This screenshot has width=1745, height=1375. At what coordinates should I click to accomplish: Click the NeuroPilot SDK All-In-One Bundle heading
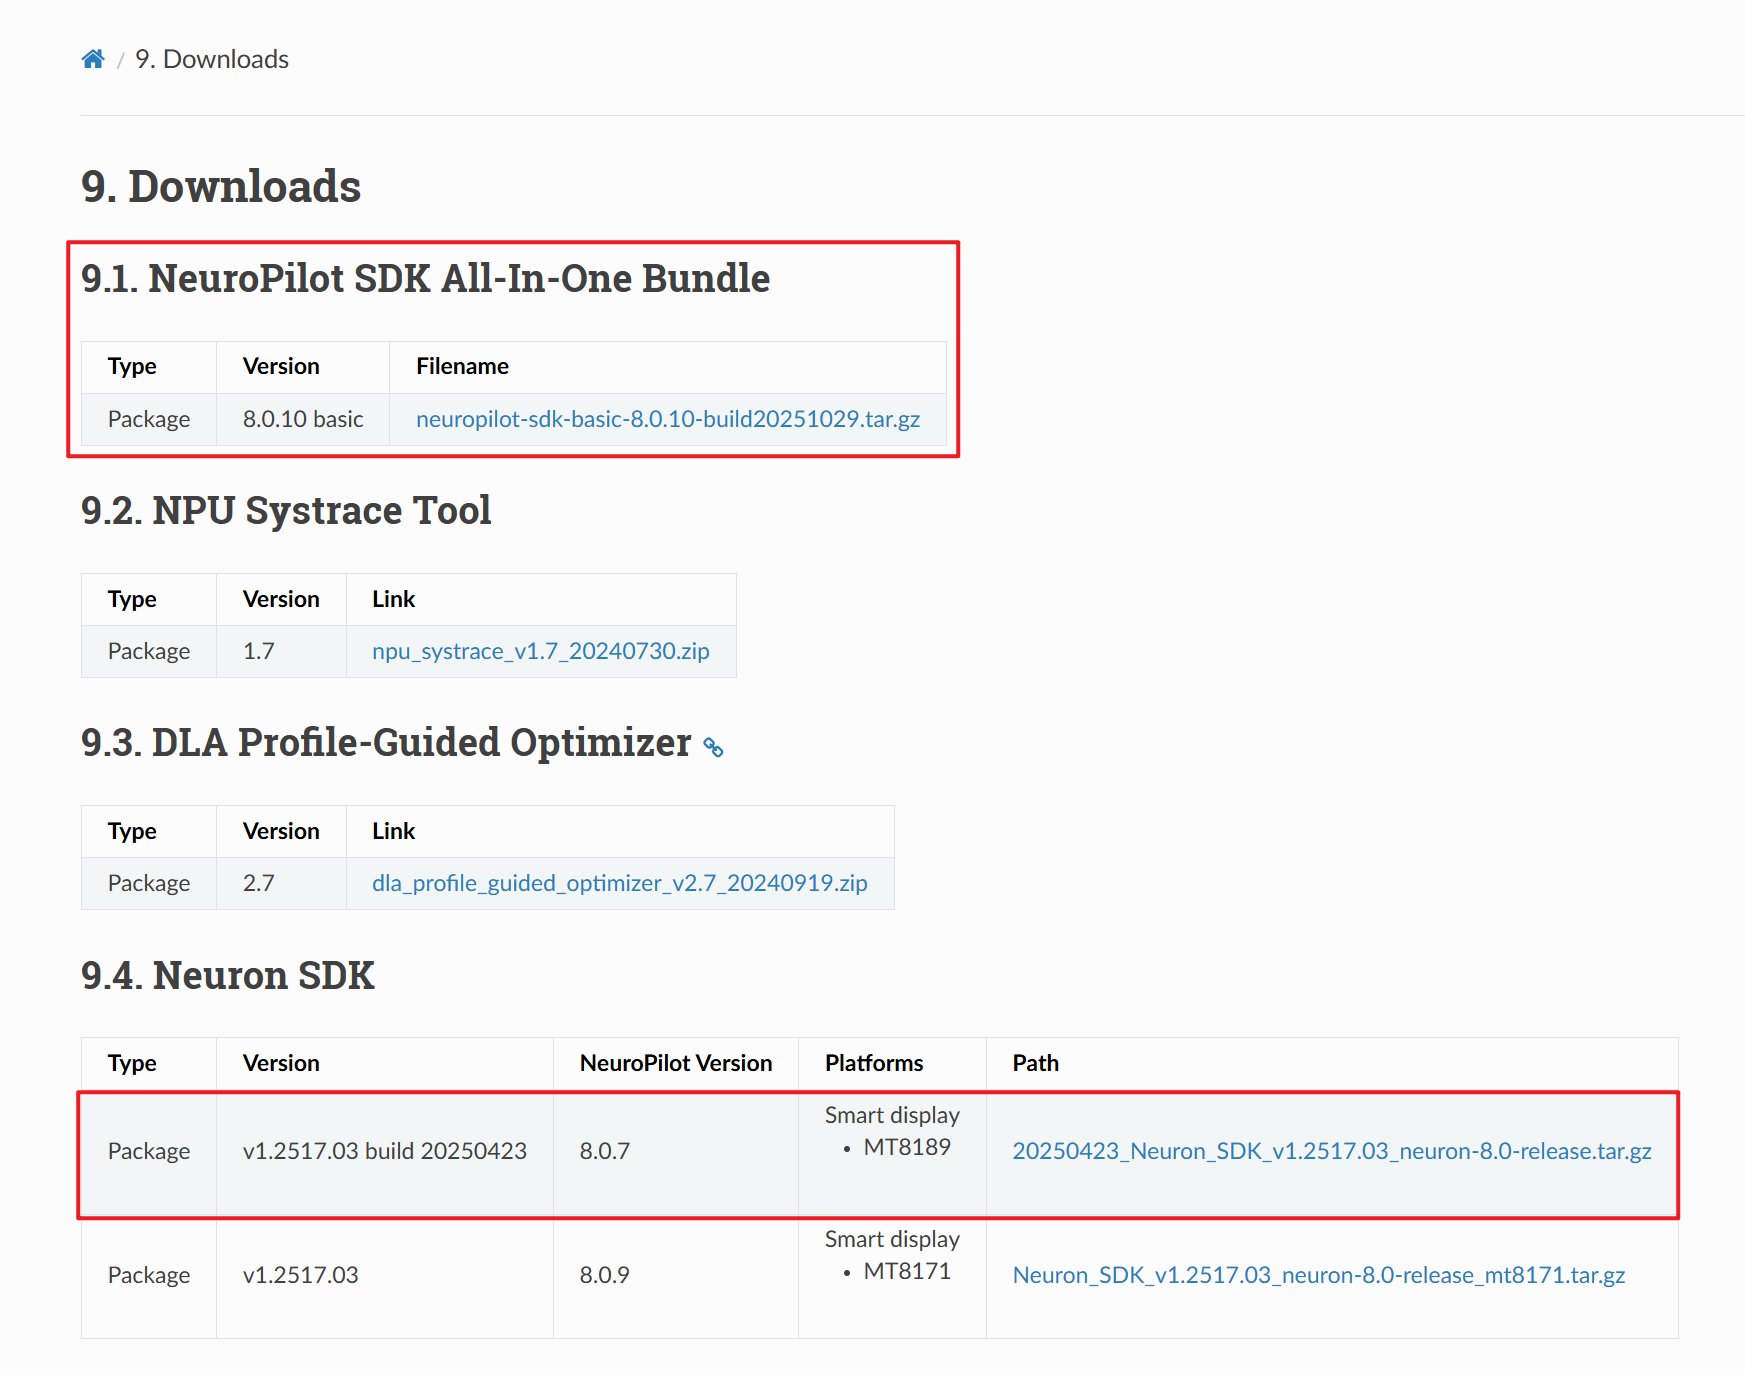pyautogui.click(x=425, y=279)
